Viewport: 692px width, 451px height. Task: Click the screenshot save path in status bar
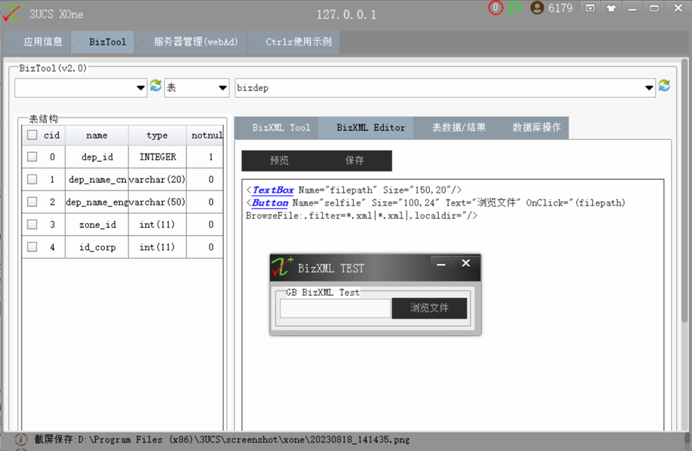pyautogui.click(x=222, y=439)
